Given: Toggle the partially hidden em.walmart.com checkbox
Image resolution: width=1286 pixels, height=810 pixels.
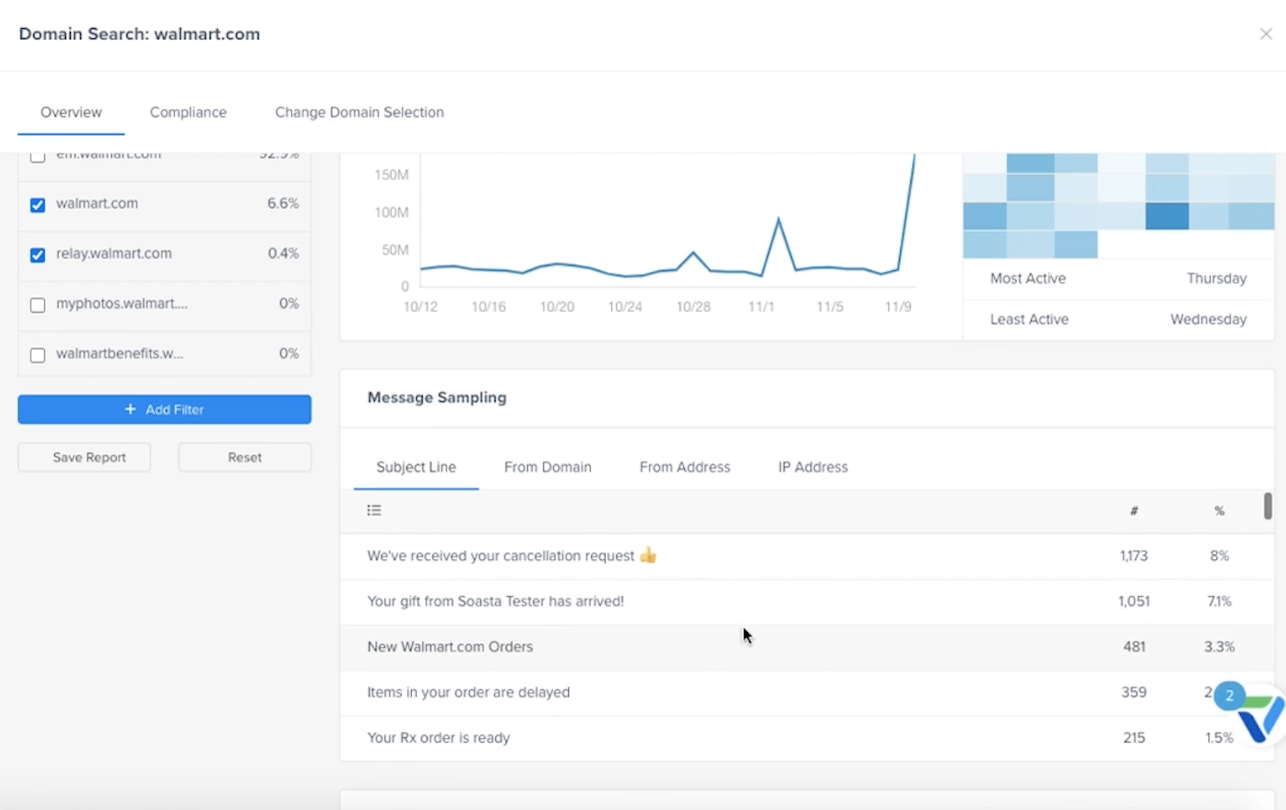Looking at the screenshot, I should (38, 157).
